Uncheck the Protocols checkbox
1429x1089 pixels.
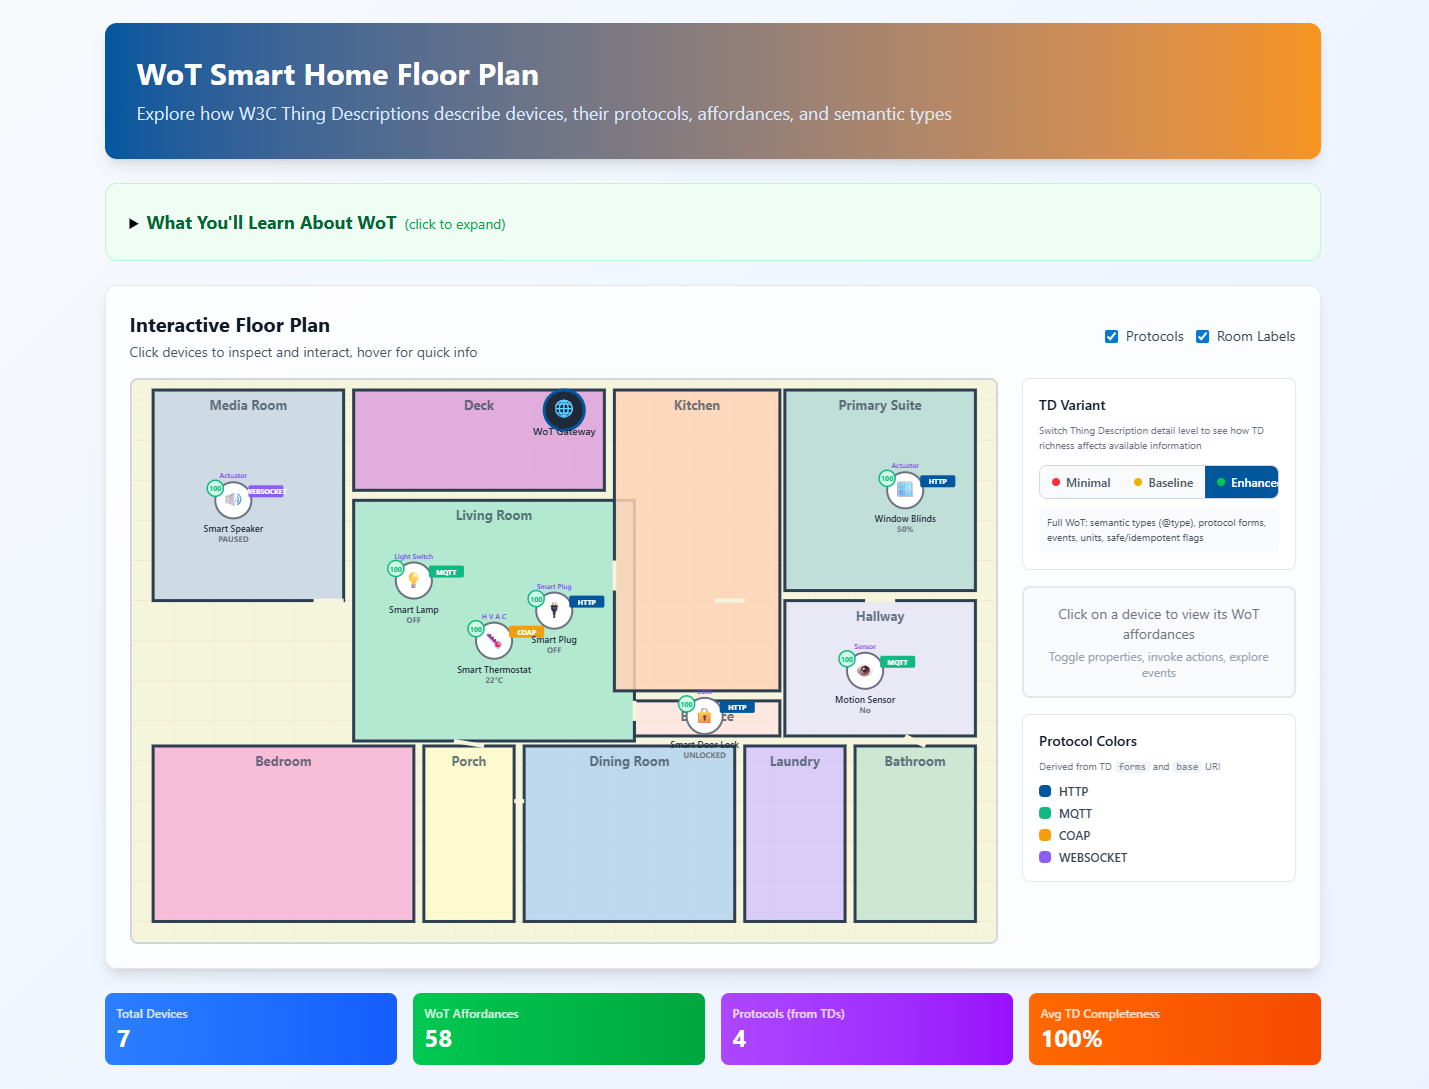[1111, 337]
